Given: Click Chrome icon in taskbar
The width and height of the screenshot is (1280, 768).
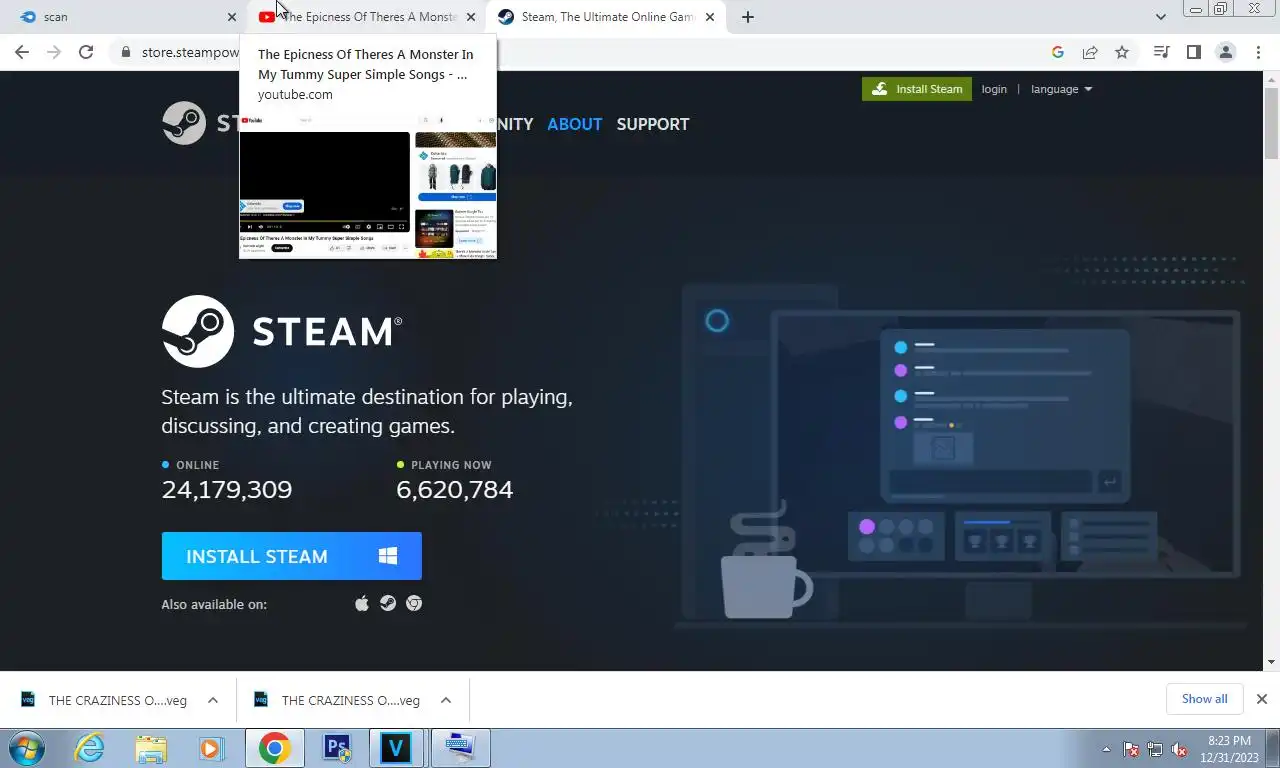Looking at the screenshot, I should pos(274,748).
